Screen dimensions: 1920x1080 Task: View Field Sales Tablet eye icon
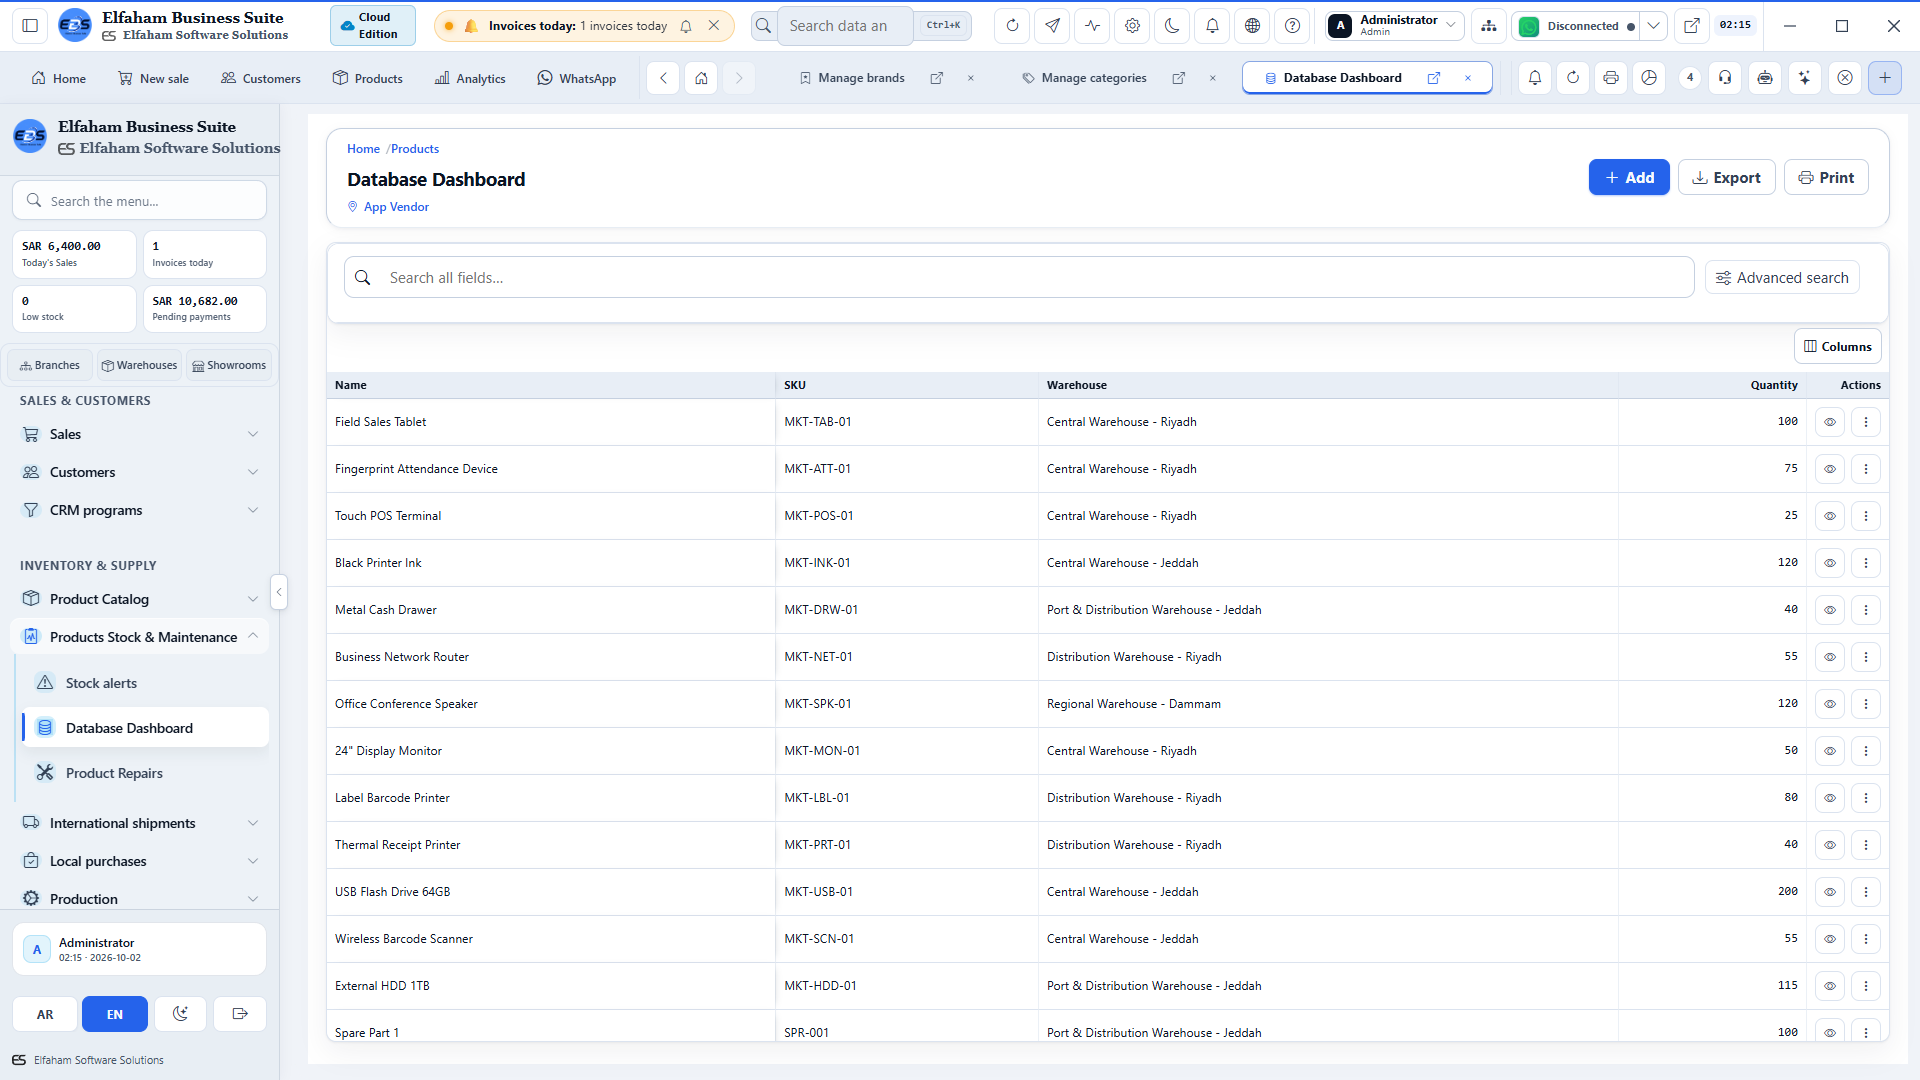(x=1829, y=422)
